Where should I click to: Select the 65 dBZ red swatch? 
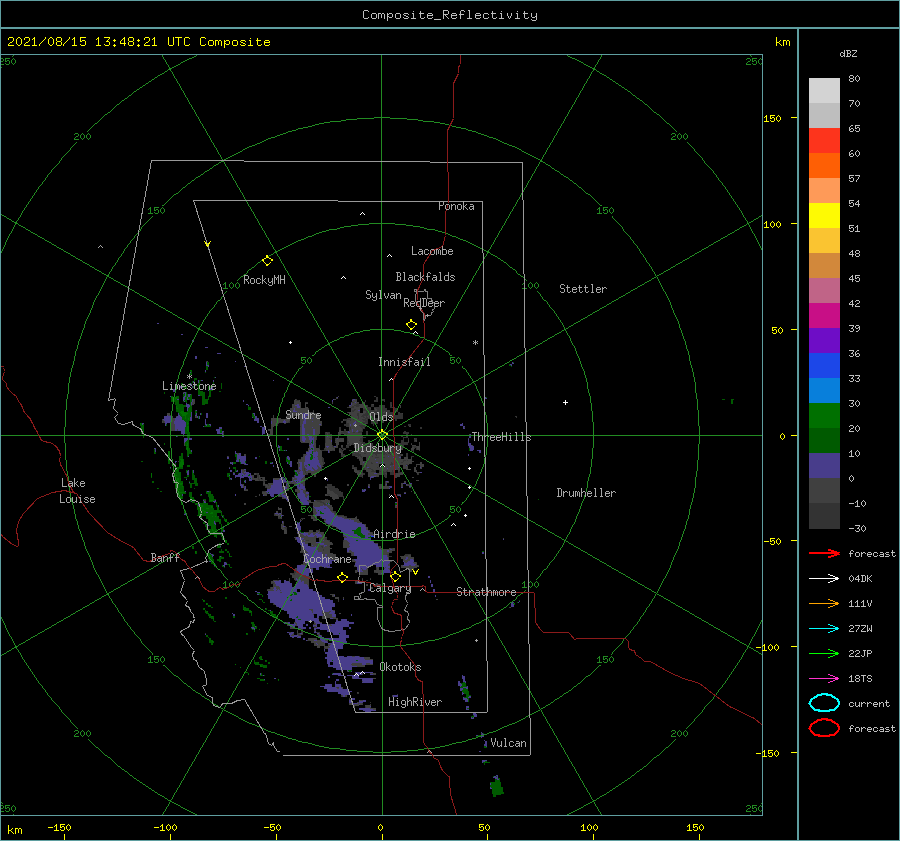coord(824,140)
